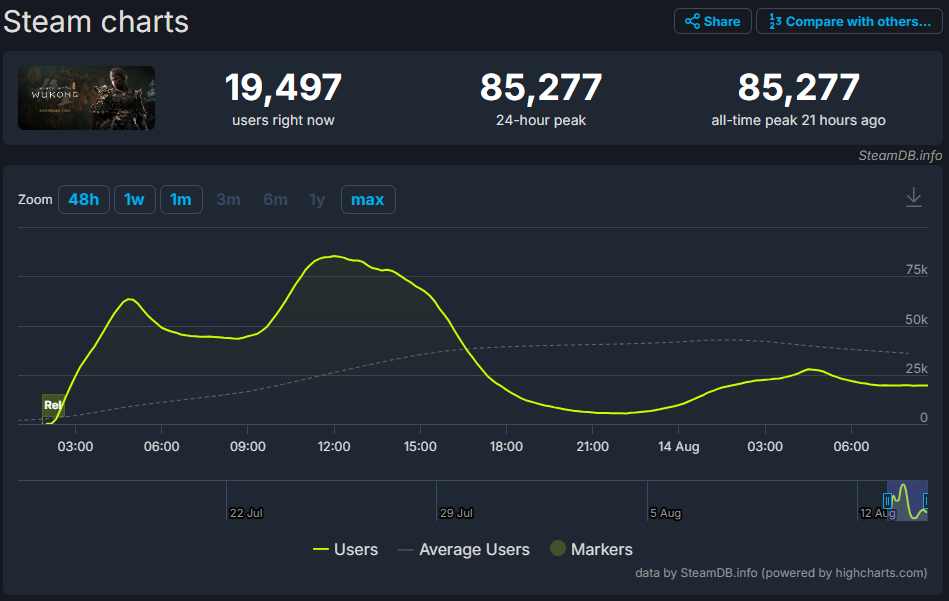Click the navigator at 5 Aug
This screenshot has width=949, height=601.
point(665,513)
